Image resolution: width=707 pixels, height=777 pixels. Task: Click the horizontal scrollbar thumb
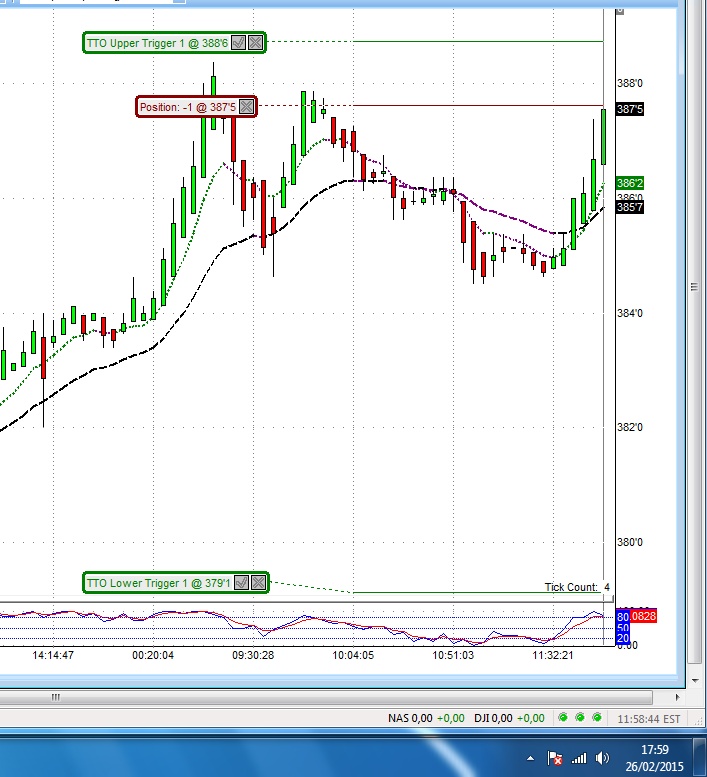tap(326, 698)
